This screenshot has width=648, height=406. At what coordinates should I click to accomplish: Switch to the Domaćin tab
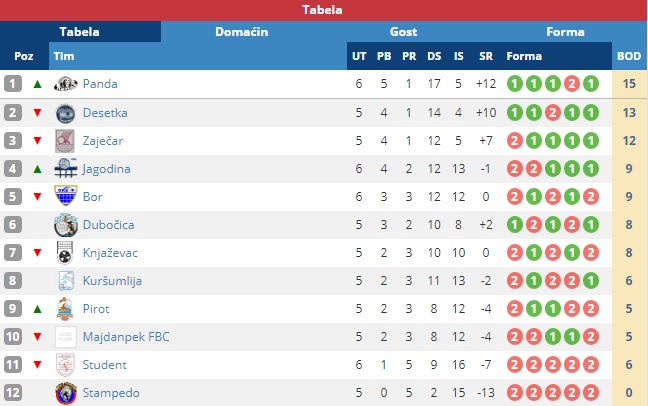coord(242,32)
